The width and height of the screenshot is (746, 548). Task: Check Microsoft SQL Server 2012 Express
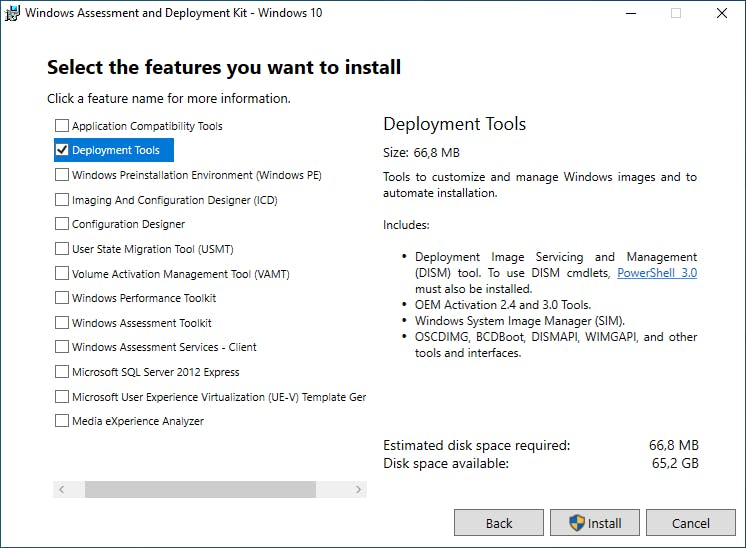tap(62, 372)
